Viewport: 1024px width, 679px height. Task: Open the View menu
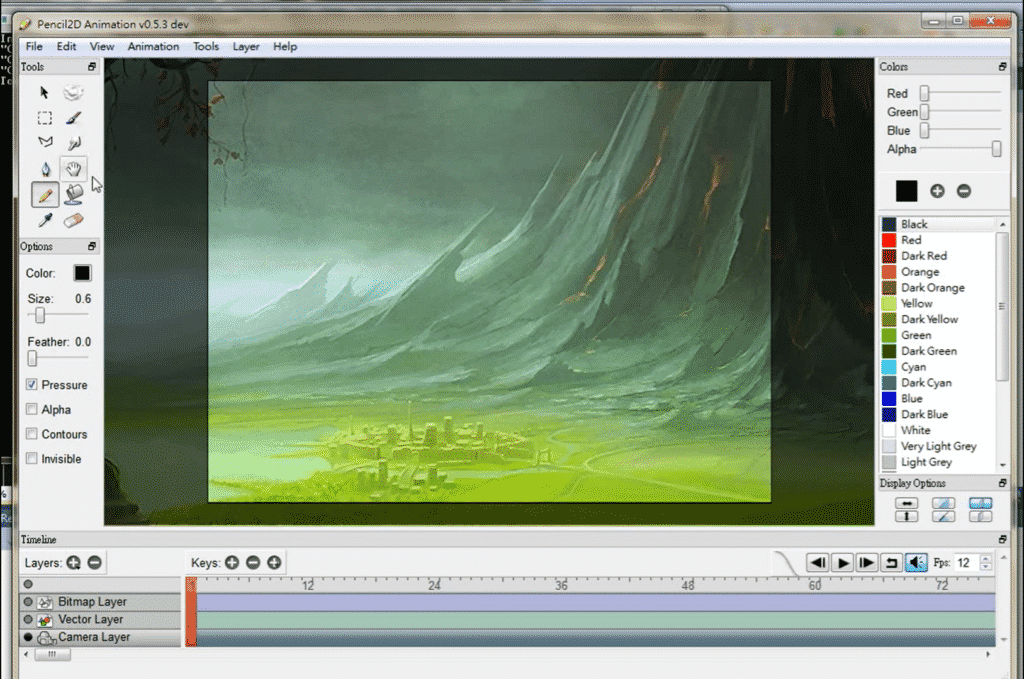(102, 46)
